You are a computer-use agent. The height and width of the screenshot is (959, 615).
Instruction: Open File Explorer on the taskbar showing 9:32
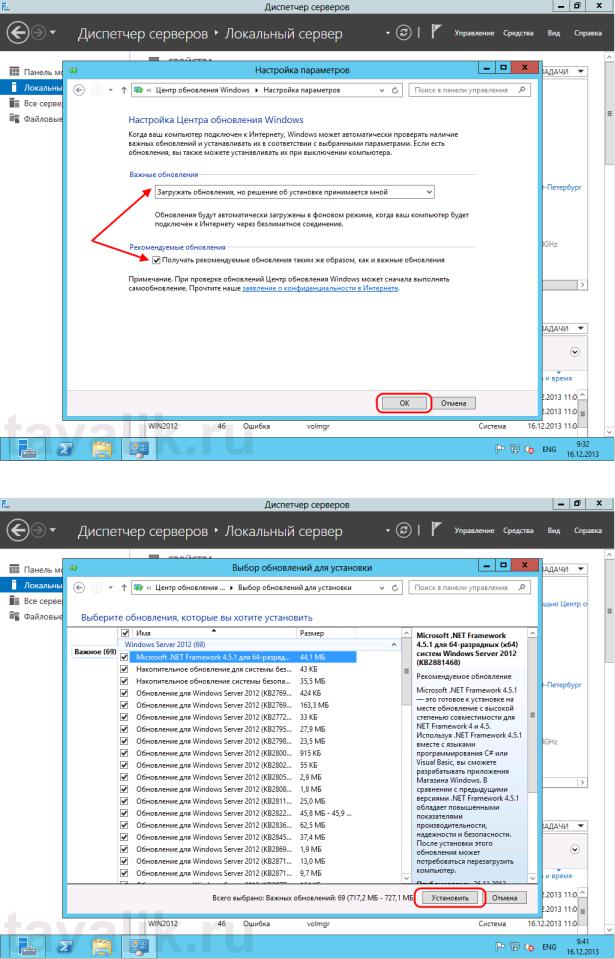[102, 450]
